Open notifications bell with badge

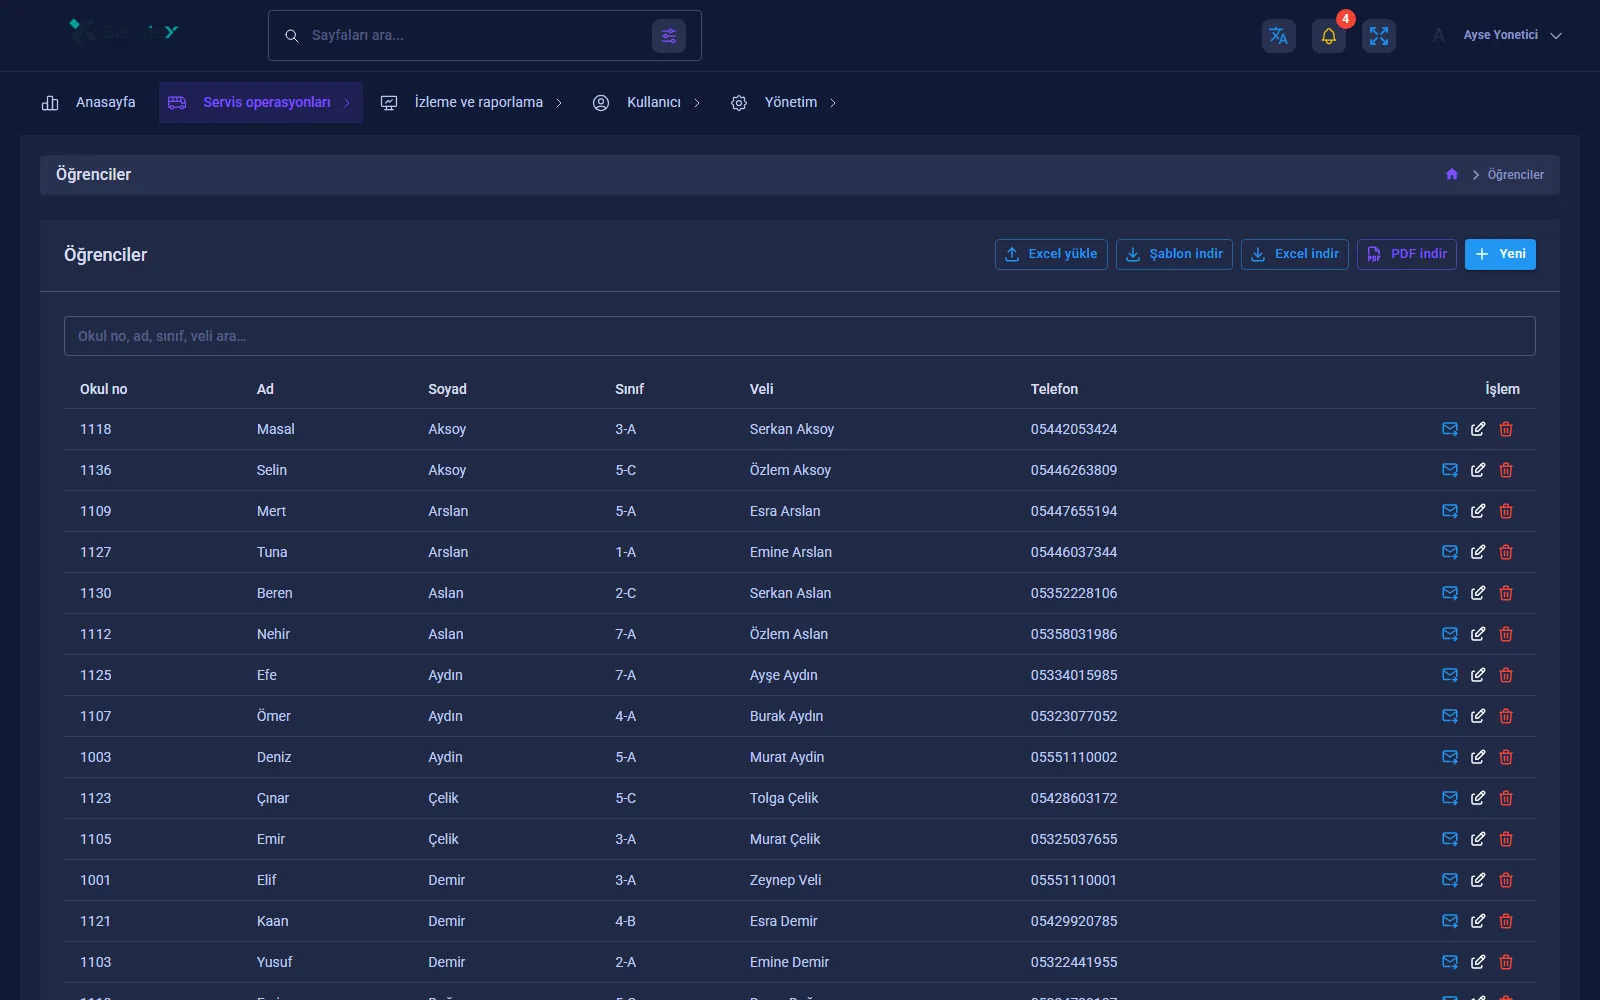point(1329,36)
